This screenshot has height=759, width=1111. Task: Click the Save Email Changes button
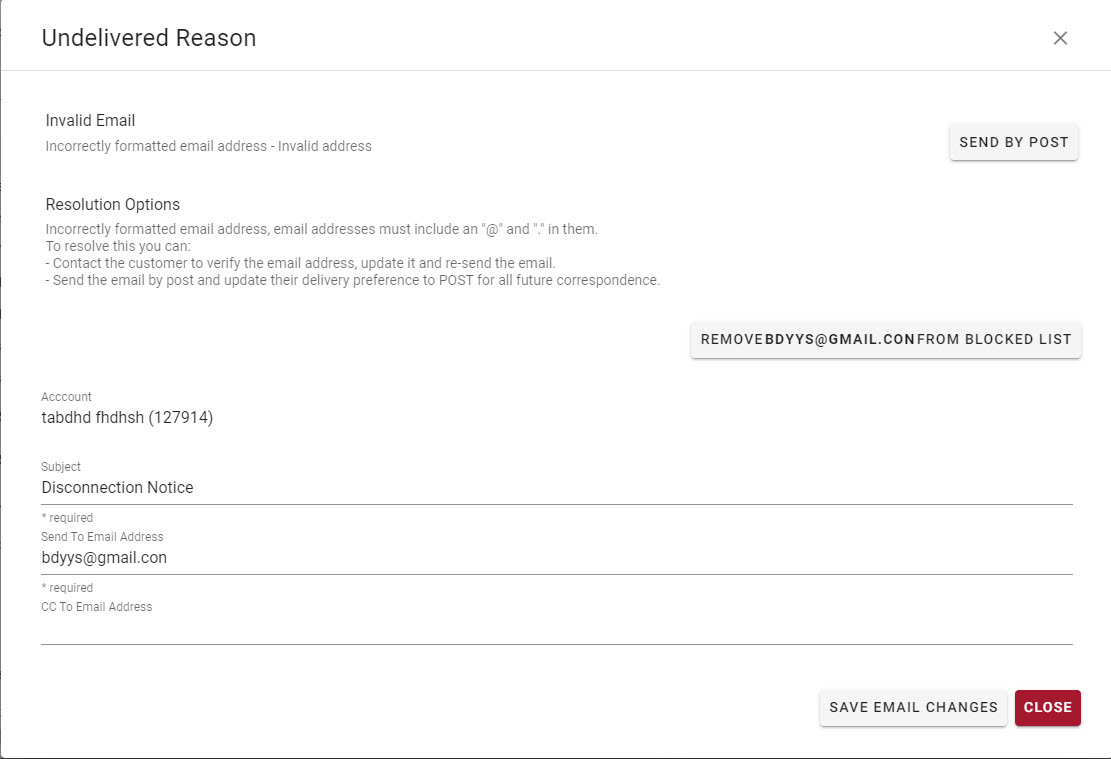[x=913, y=707]
